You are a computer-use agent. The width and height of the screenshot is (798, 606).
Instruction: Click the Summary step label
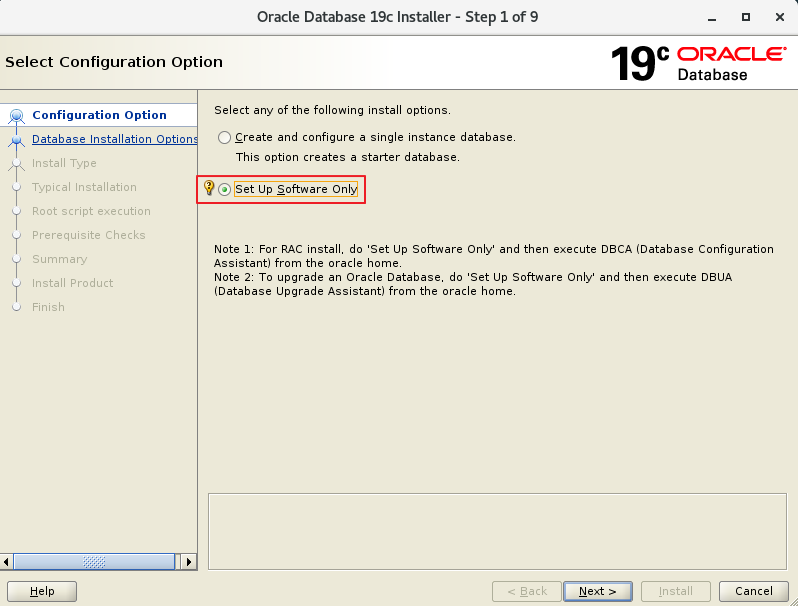[x=60, y=259]
